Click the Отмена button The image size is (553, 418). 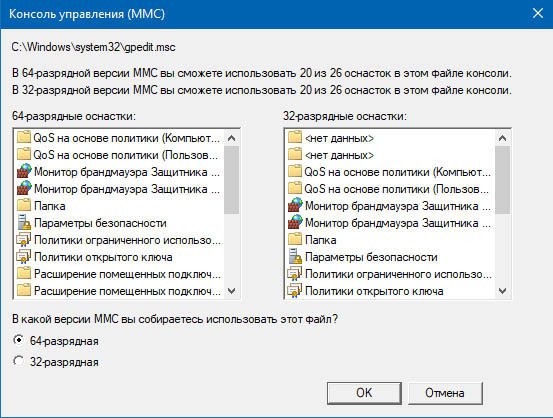click(445, 393)
